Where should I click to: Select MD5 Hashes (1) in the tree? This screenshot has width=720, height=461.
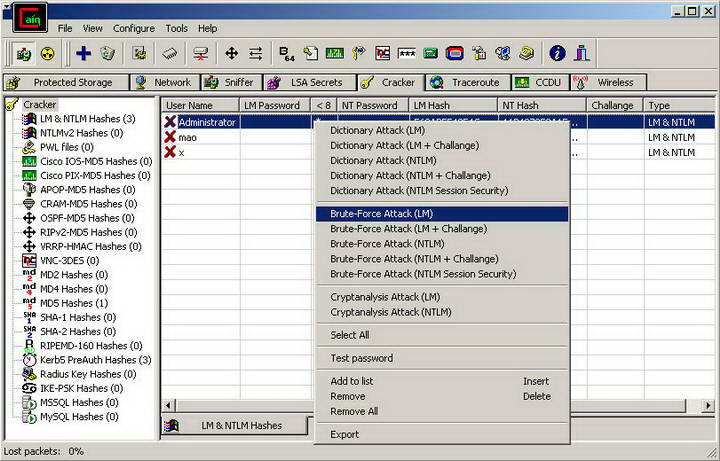tap(73, 303)
